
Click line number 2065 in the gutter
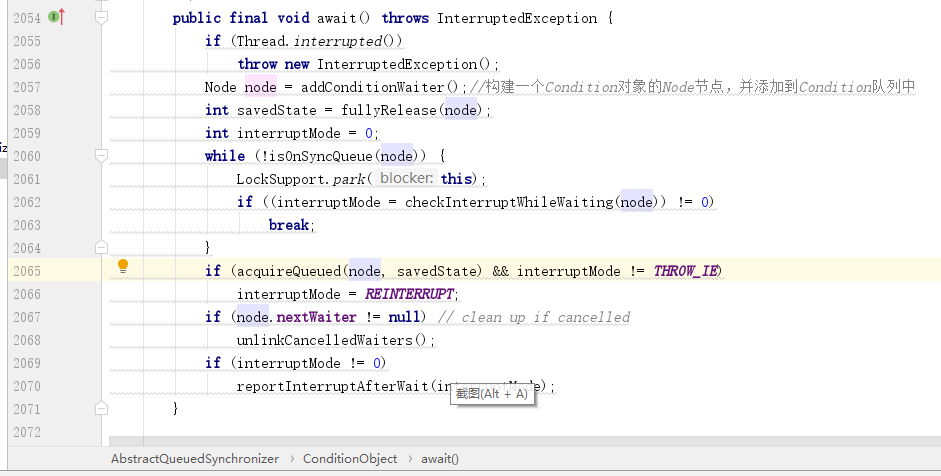[27, 271]
